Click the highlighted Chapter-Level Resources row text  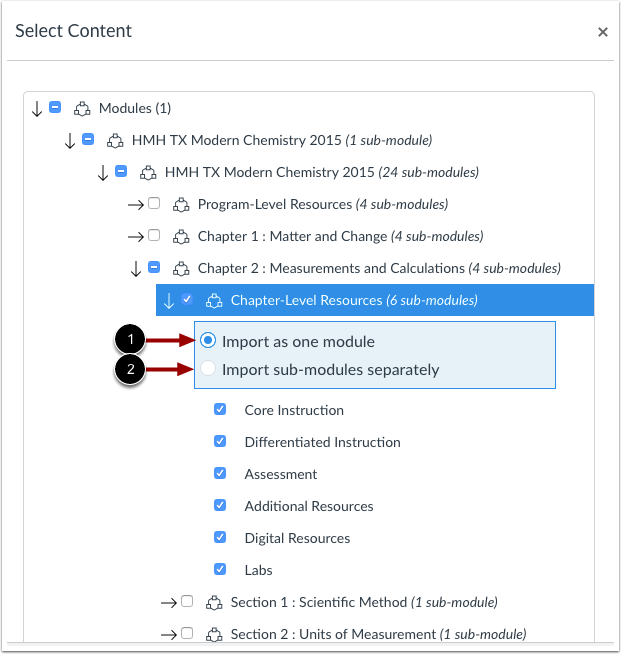354,300
